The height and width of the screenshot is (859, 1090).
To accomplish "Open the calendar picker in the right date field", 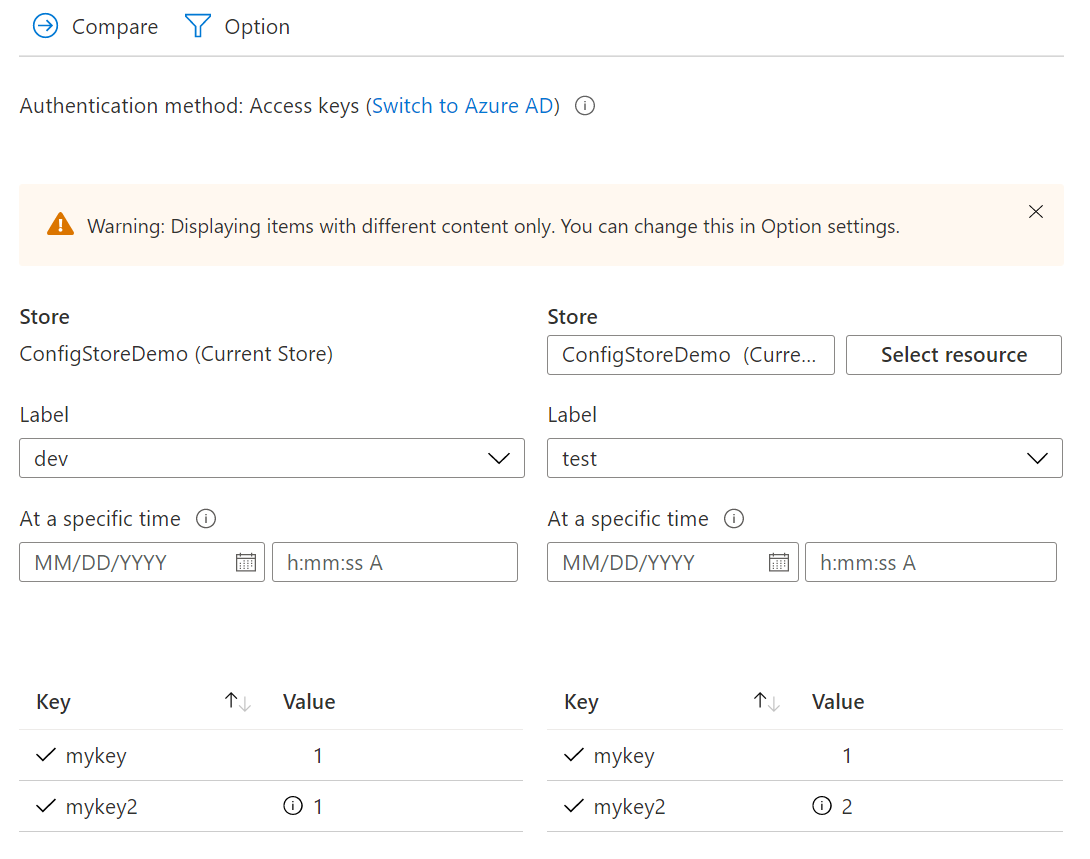I will click(779, 562).
